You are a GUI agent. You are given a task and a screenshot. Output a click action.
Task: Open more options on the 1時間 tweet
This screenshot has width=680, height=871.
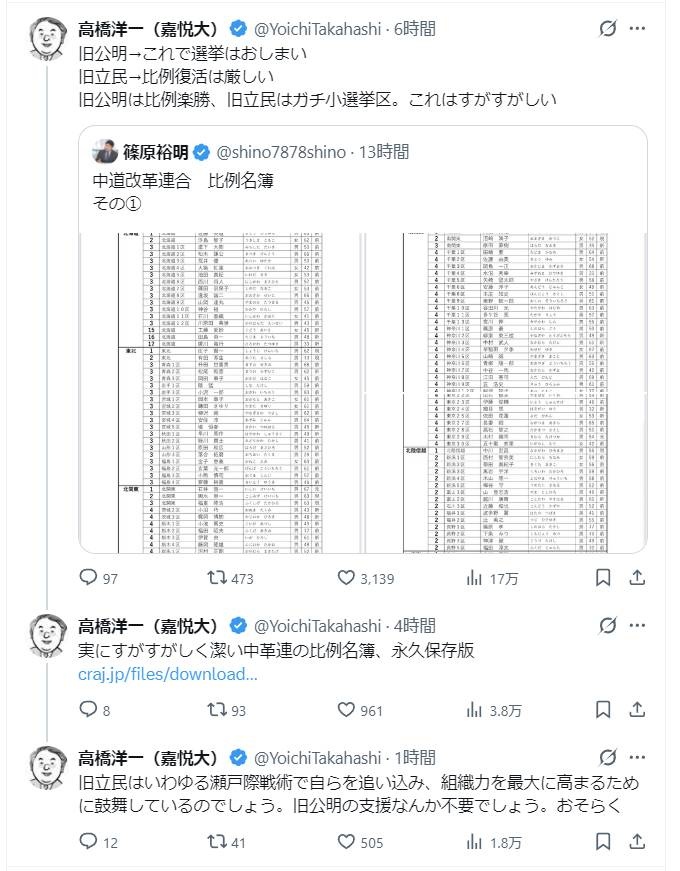[x=637, y=758]
